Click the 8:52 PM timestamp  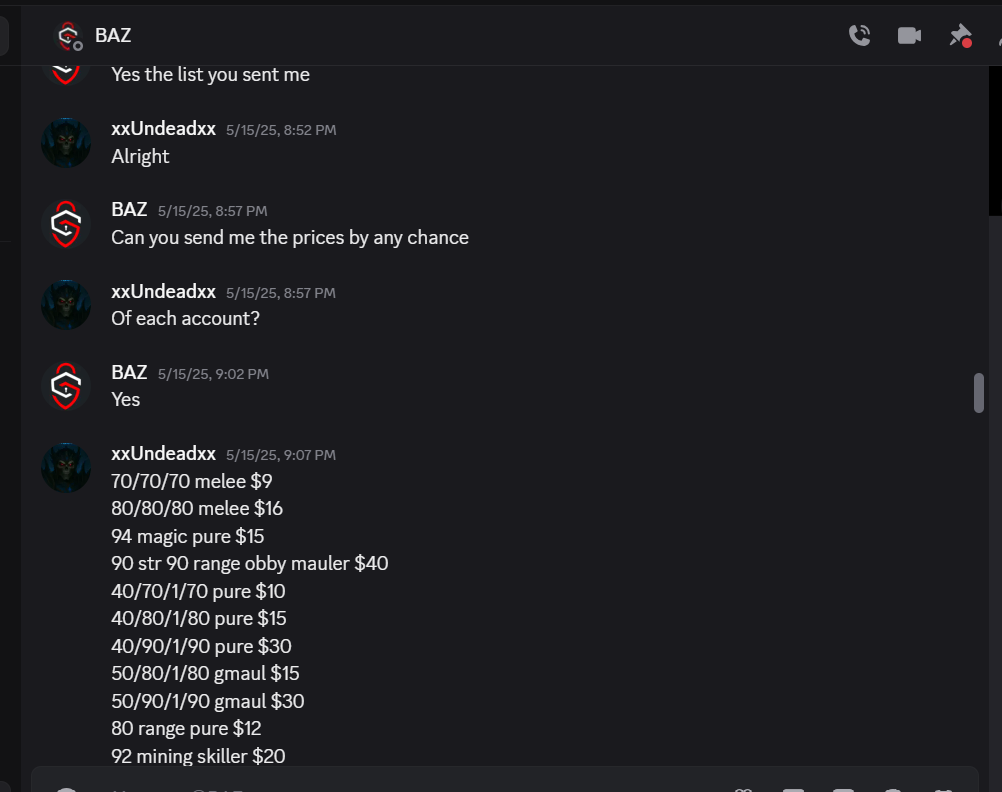point(281,130)
